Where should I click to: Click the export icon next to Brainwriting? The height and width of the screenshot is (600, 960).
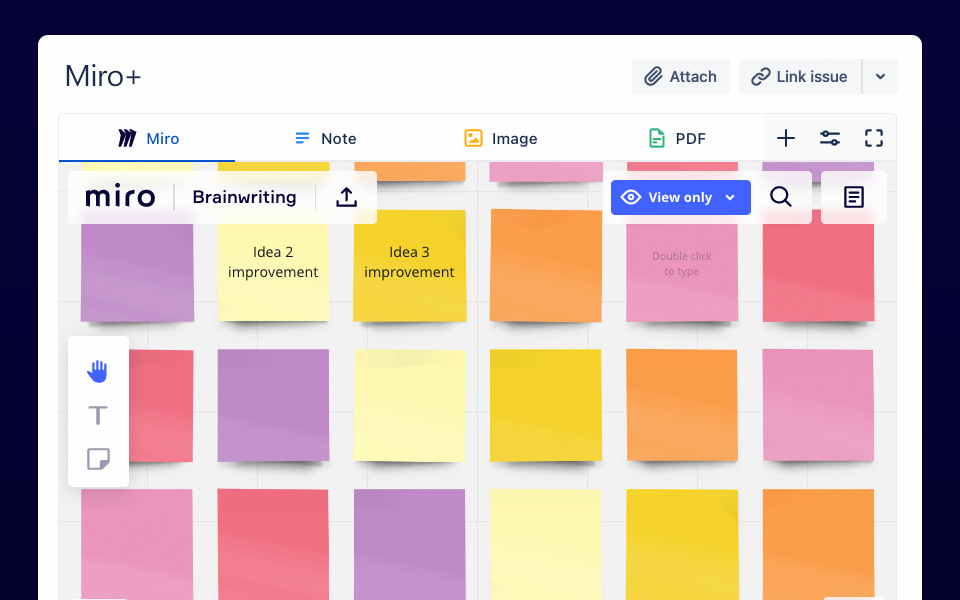(x=346, y=197)
